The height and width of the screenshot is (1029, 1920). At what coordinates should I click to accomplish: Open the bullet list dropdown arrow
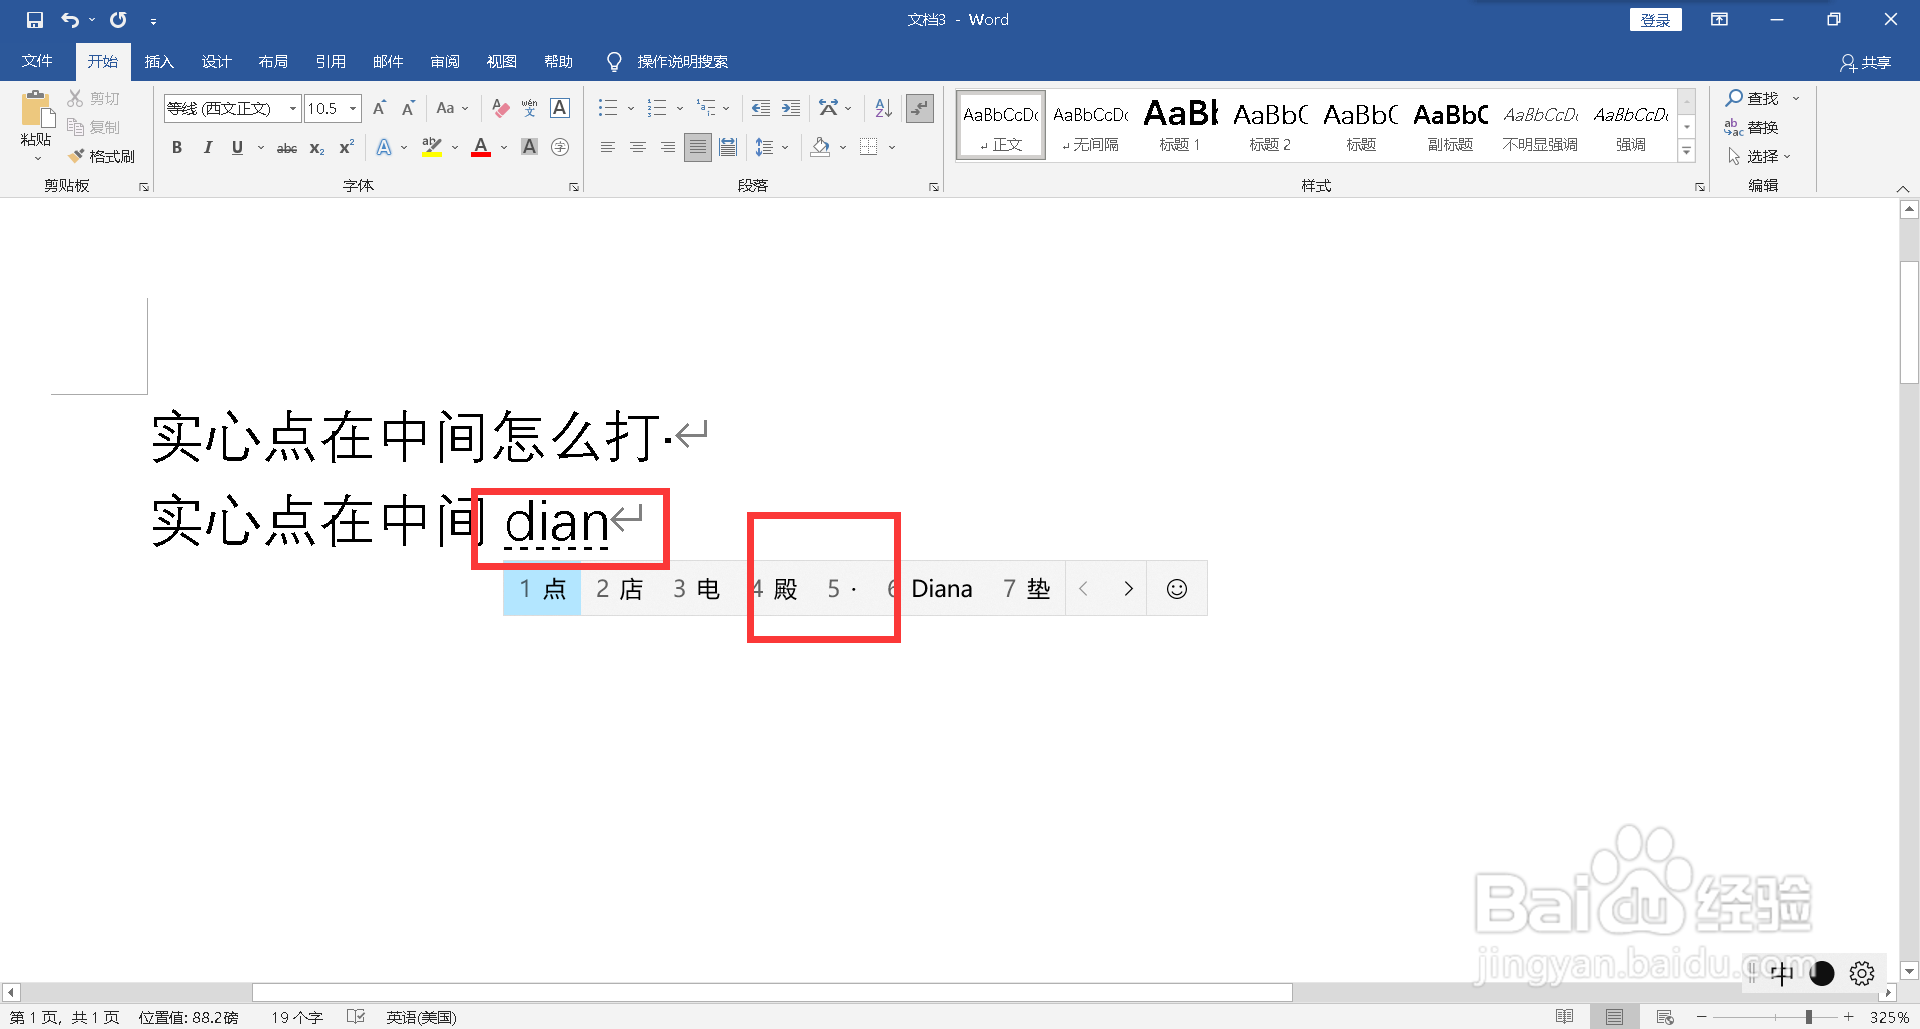[631, 108]
